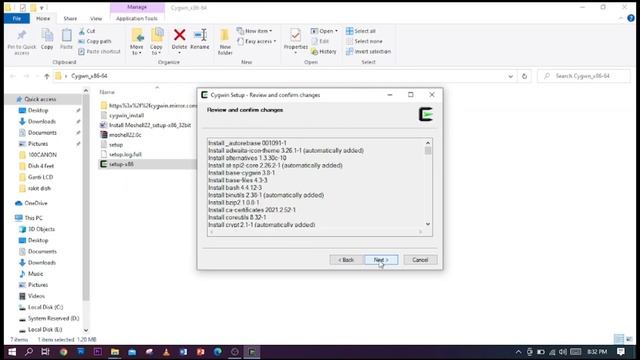Switch to the Share ribbon tab
The width and height of the screenshot is (640, 360).
click(x=70, y=18)
